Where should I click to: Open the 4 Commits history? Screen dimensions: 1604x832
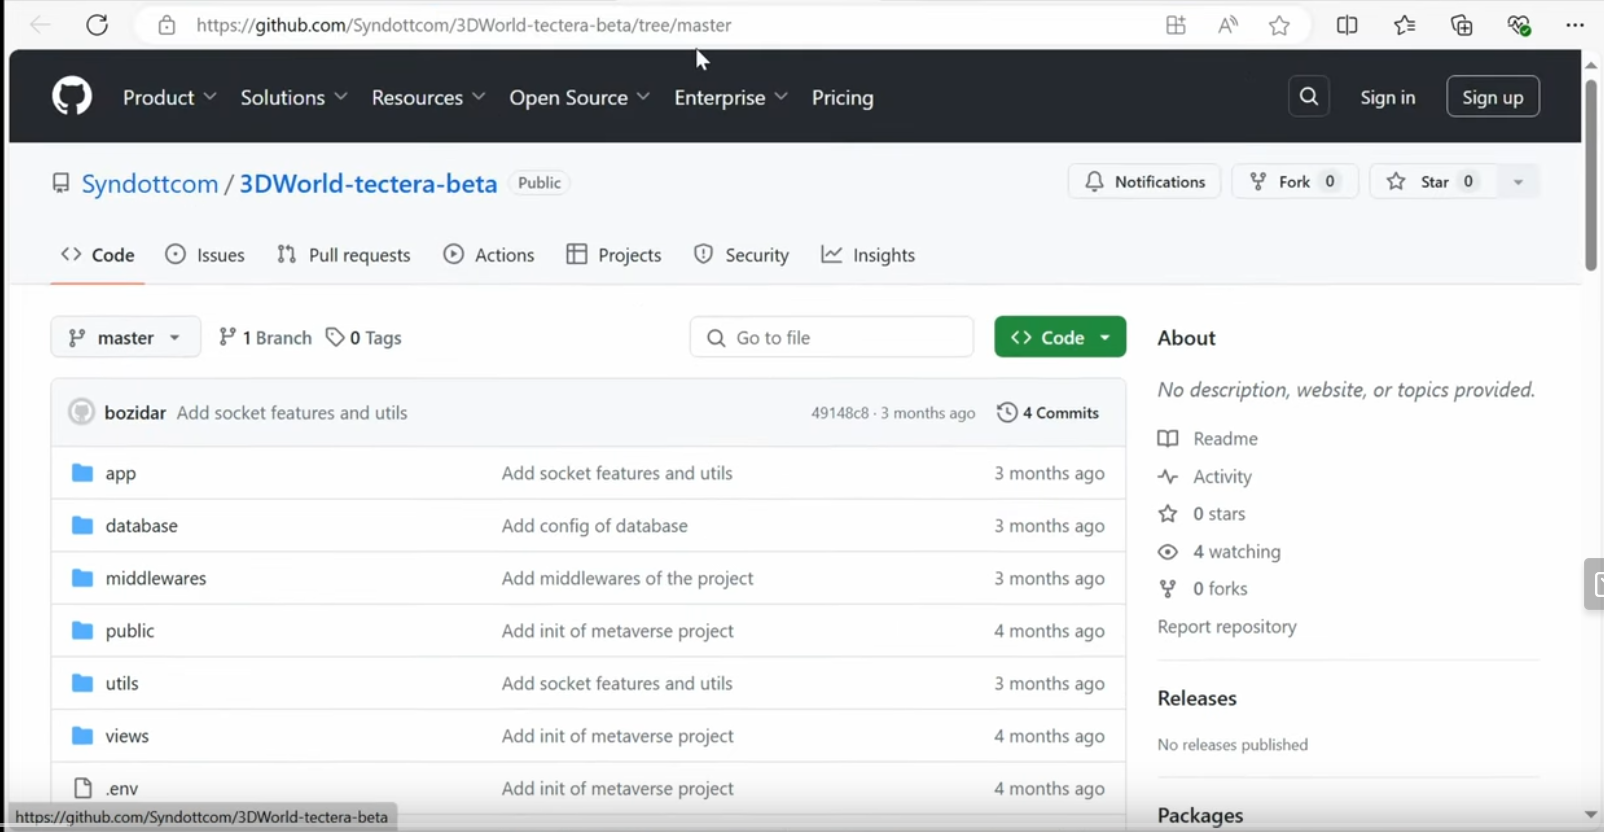[1048, 413]
